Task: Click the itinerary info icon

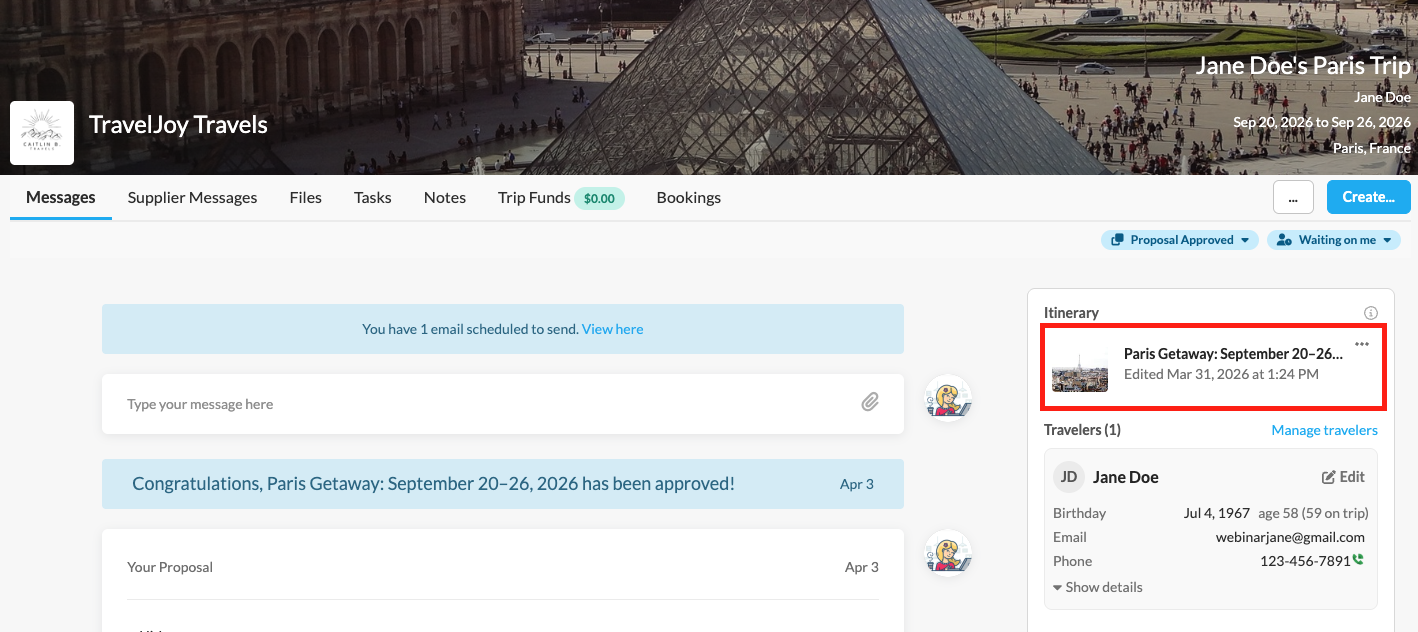Action: (x=1371, y=313)
